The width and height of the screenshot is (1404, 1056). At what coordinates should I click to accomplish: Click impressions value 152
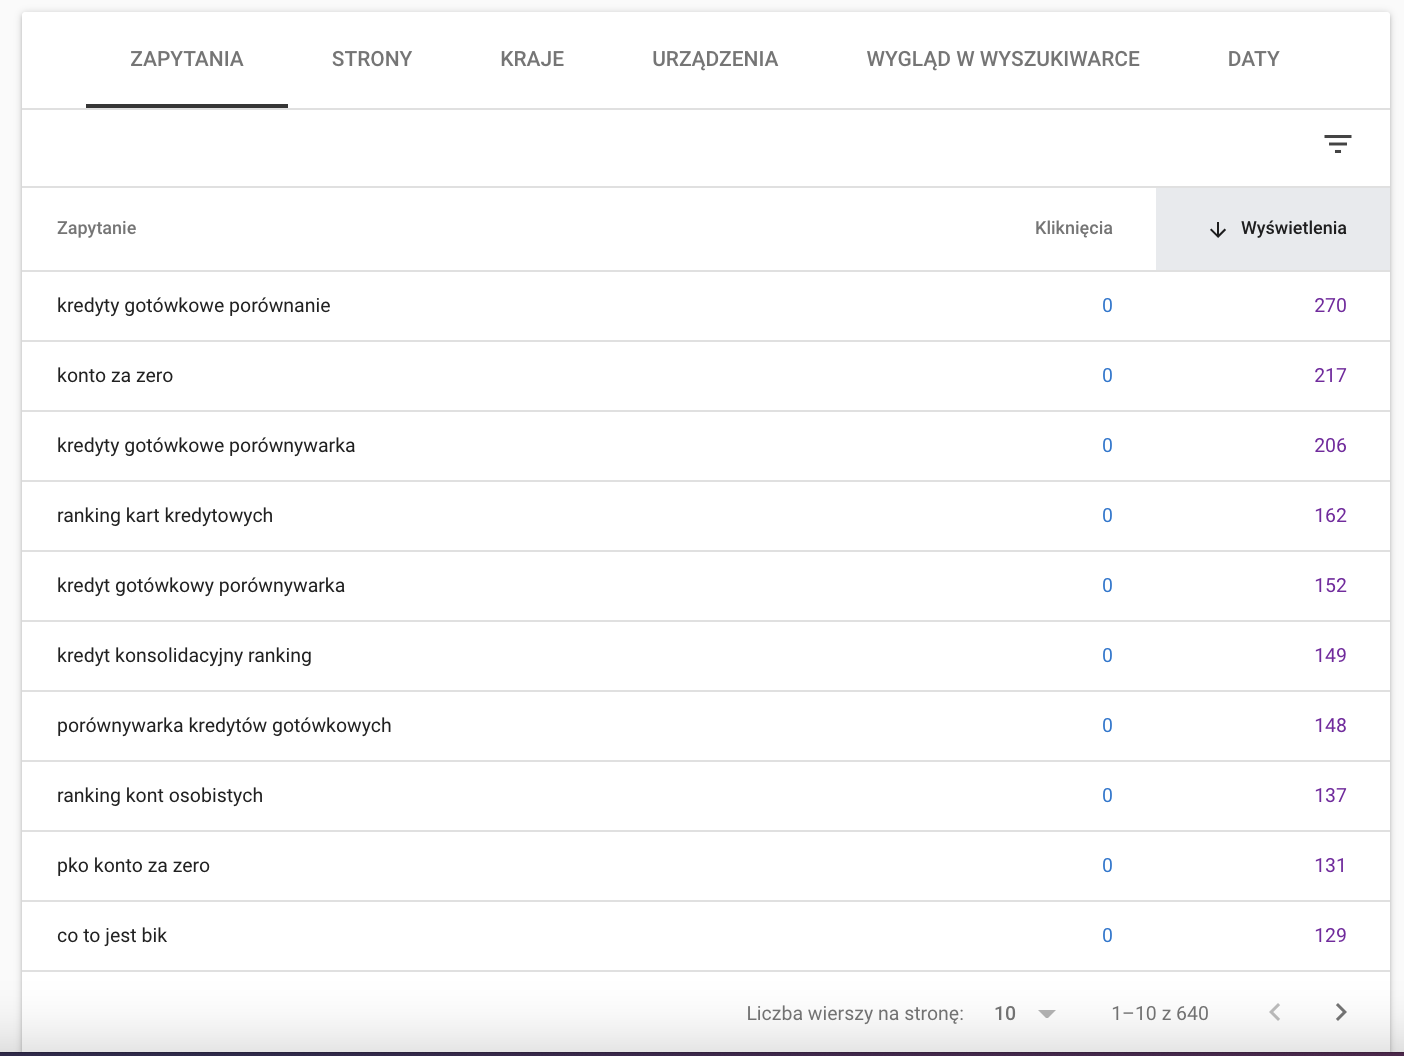click(1330, 585)
